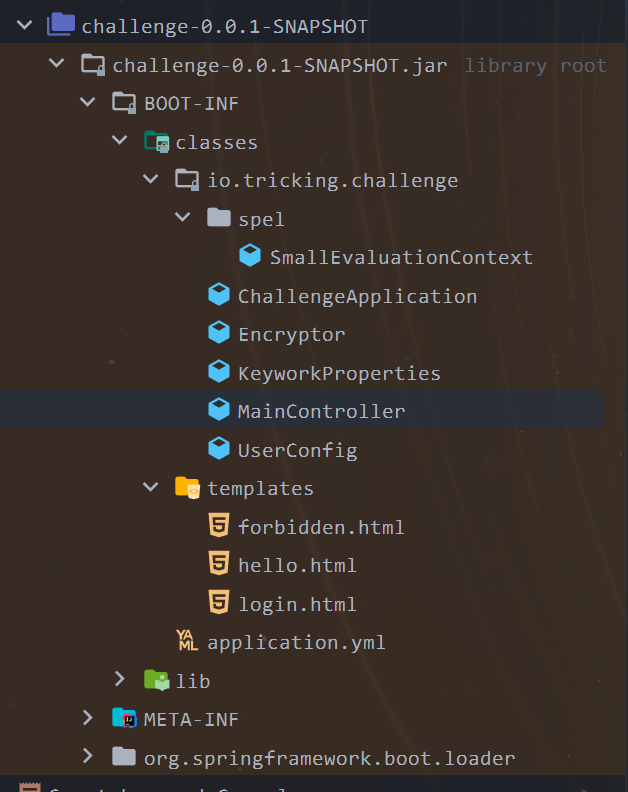This screenshot has width=628, height=792.
Task: Select the ChallengeApplication class
Action: coord(357,296)
